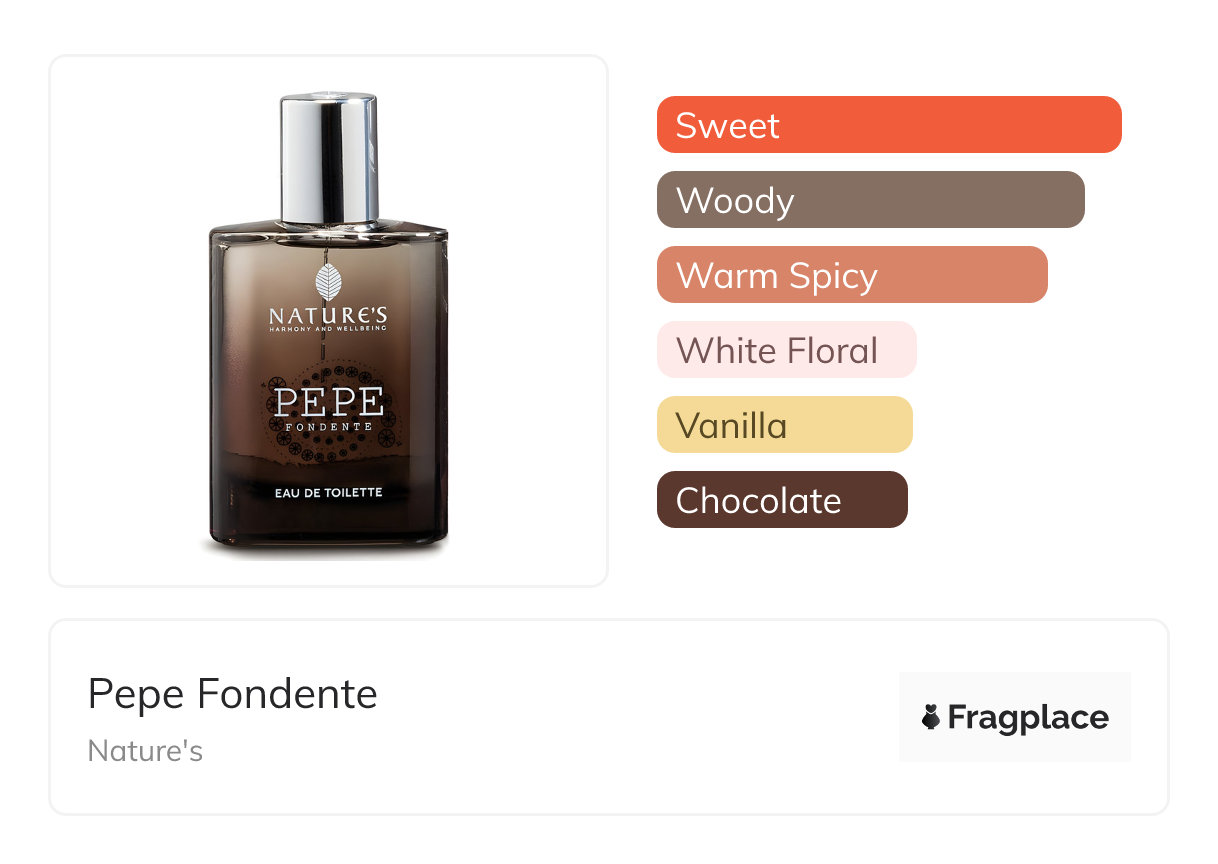
Task: Choose the Warm Spicy accord bar
Action: pyautogui.click(x=852, y=275)
